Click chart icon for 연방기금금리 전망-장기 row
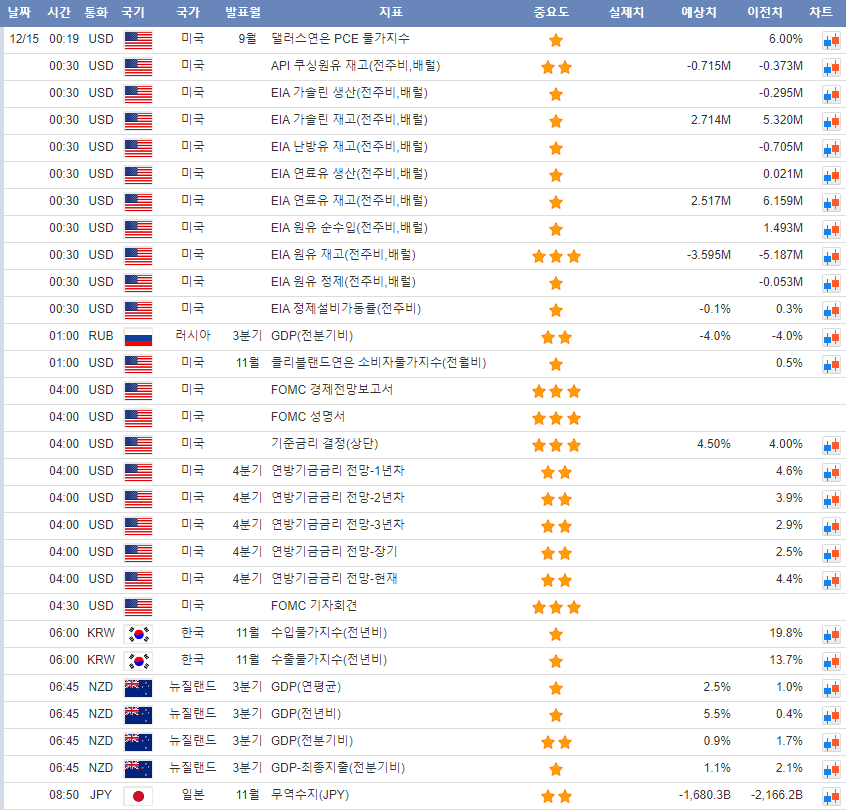Viewport: 846px width, 810px height. pos(830,553)
